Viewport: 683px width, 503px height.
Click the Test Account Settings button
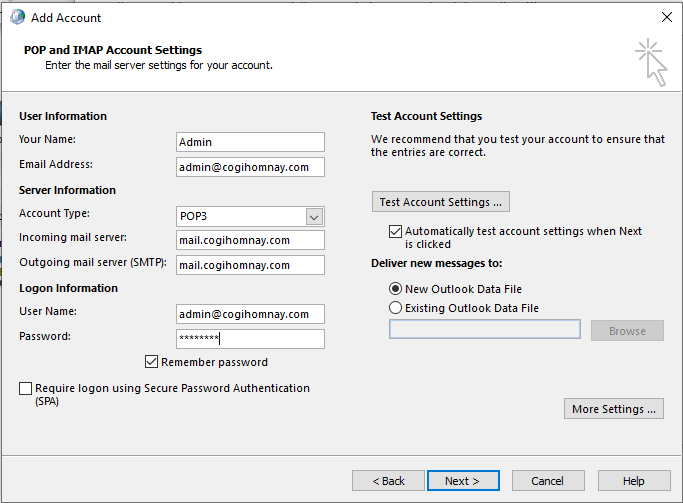pyautogui.click(x=441, y=202)
